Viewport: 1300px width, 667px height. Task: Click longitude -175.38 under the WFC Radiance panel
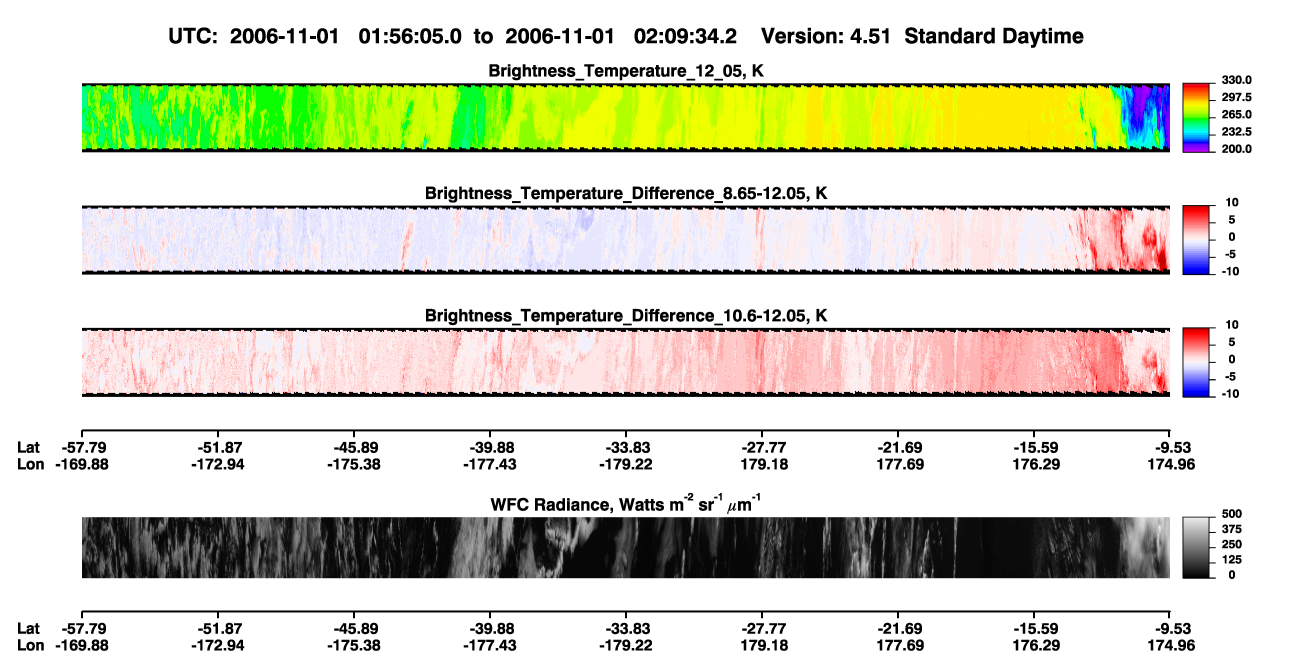(353, 645)
